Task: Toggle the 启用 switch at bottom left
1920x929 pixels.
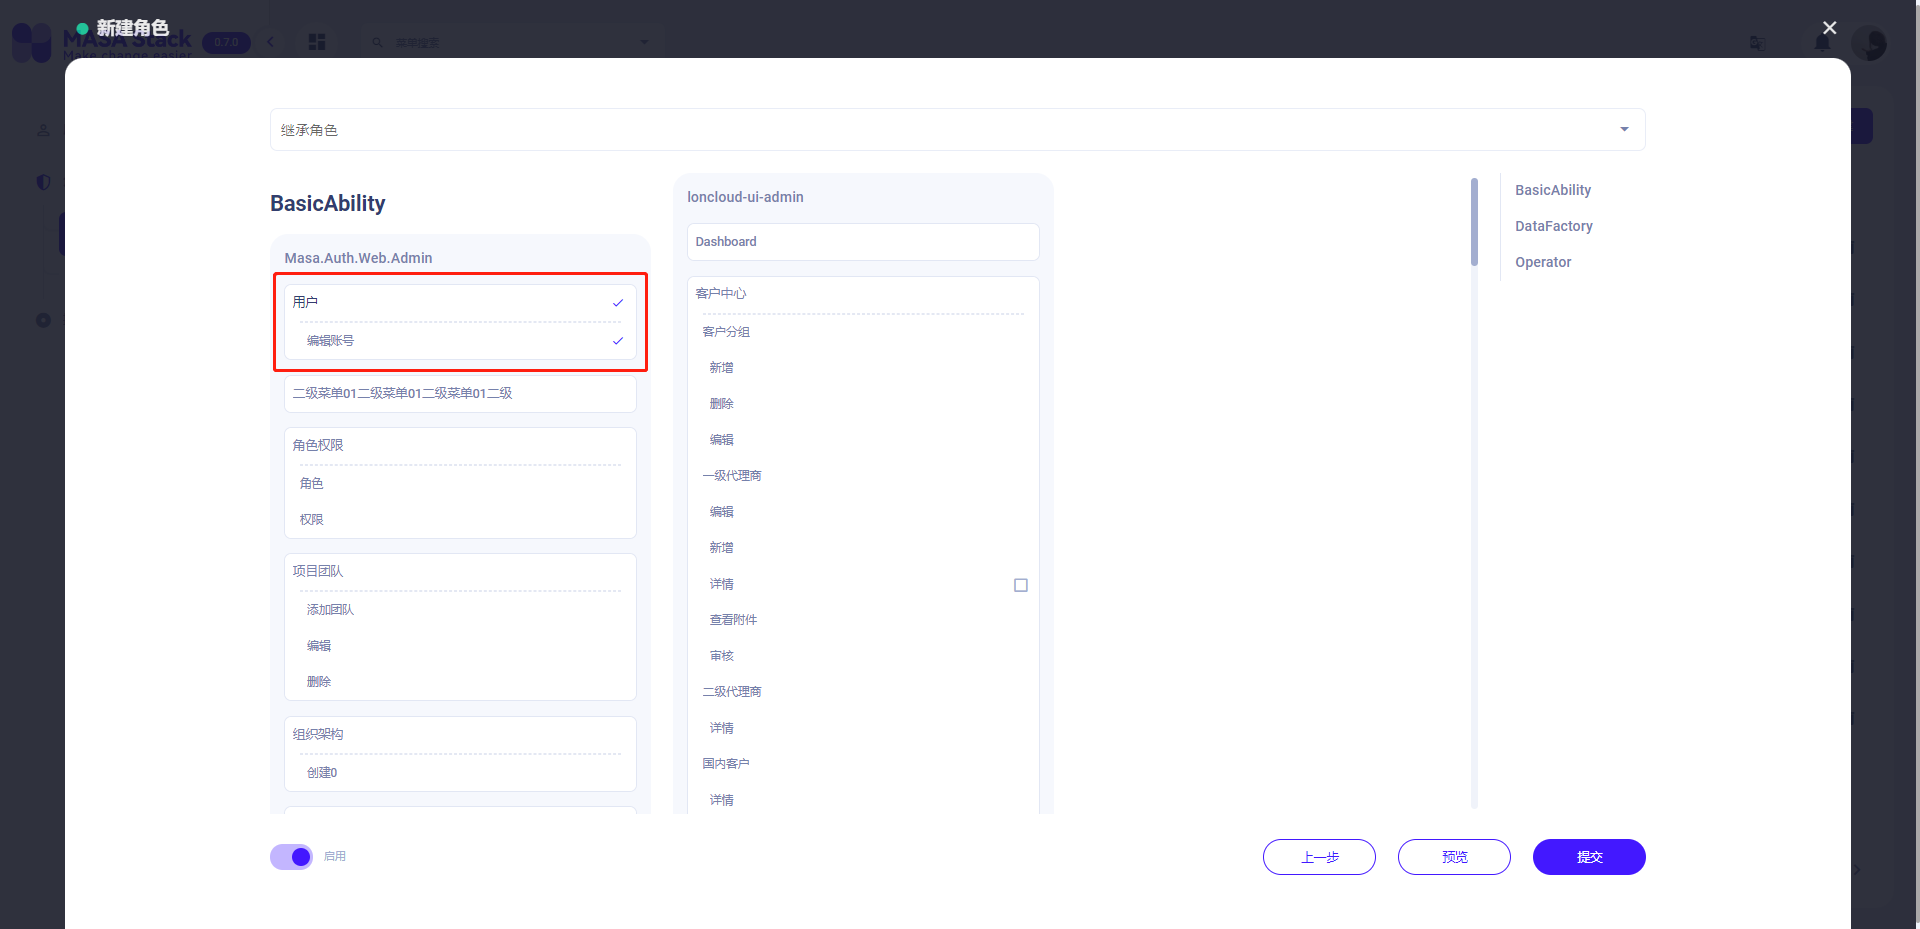Action: tap(290, 857)
